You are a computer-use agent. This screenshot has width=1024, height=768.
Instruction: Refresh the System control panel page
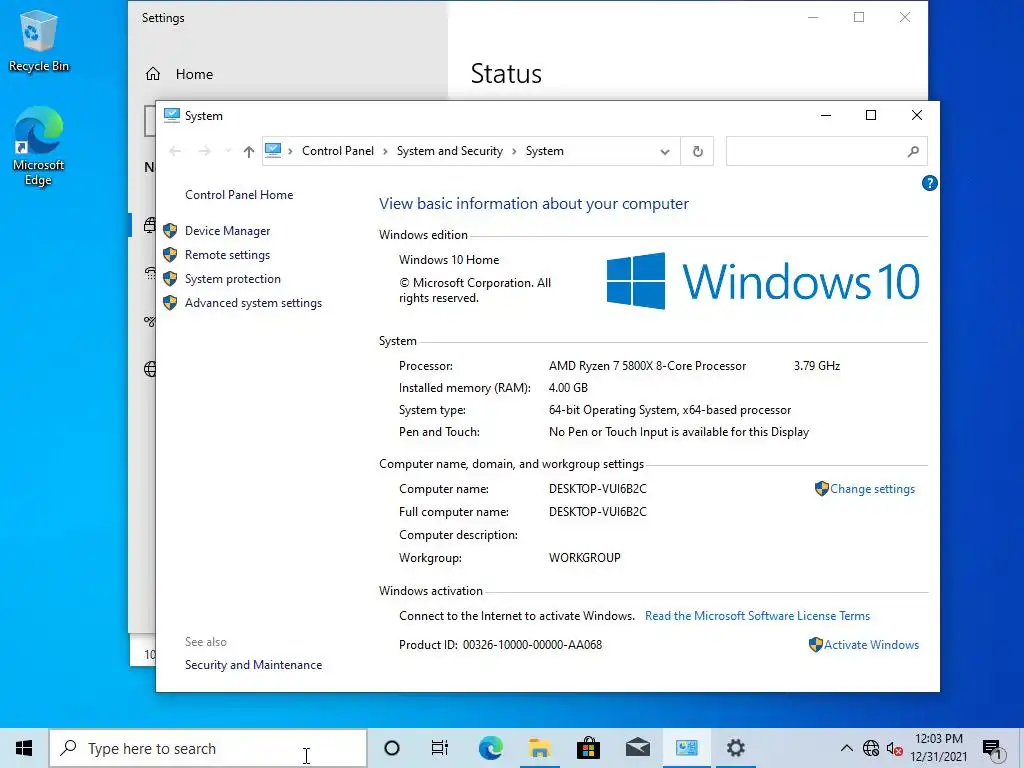tap(697, 152)
